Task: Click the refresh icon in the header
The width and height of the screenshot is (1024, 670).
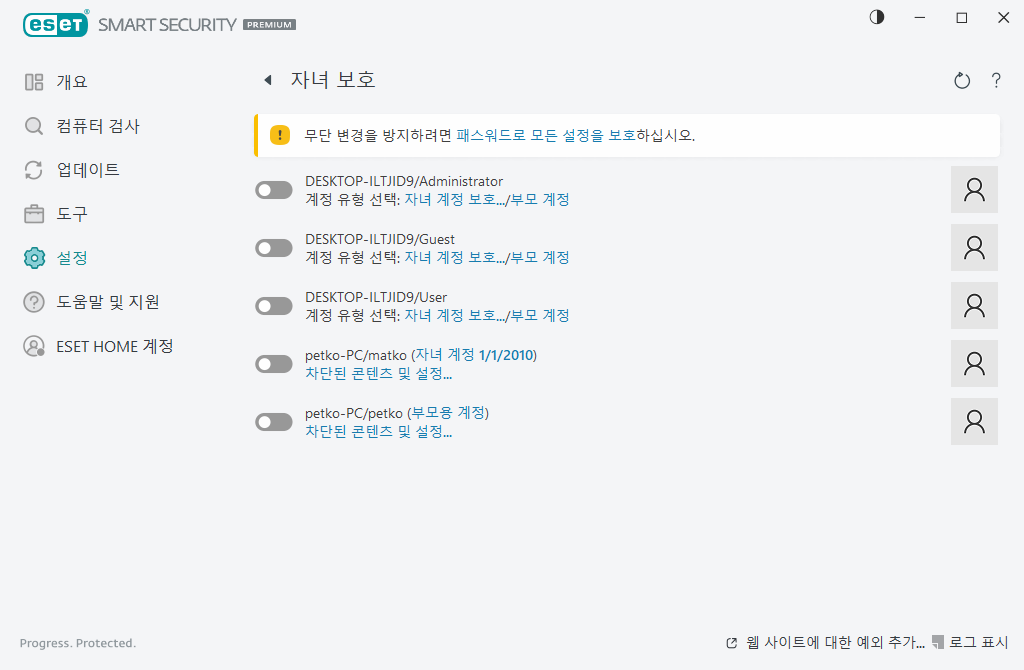Action: click(962, 81)
